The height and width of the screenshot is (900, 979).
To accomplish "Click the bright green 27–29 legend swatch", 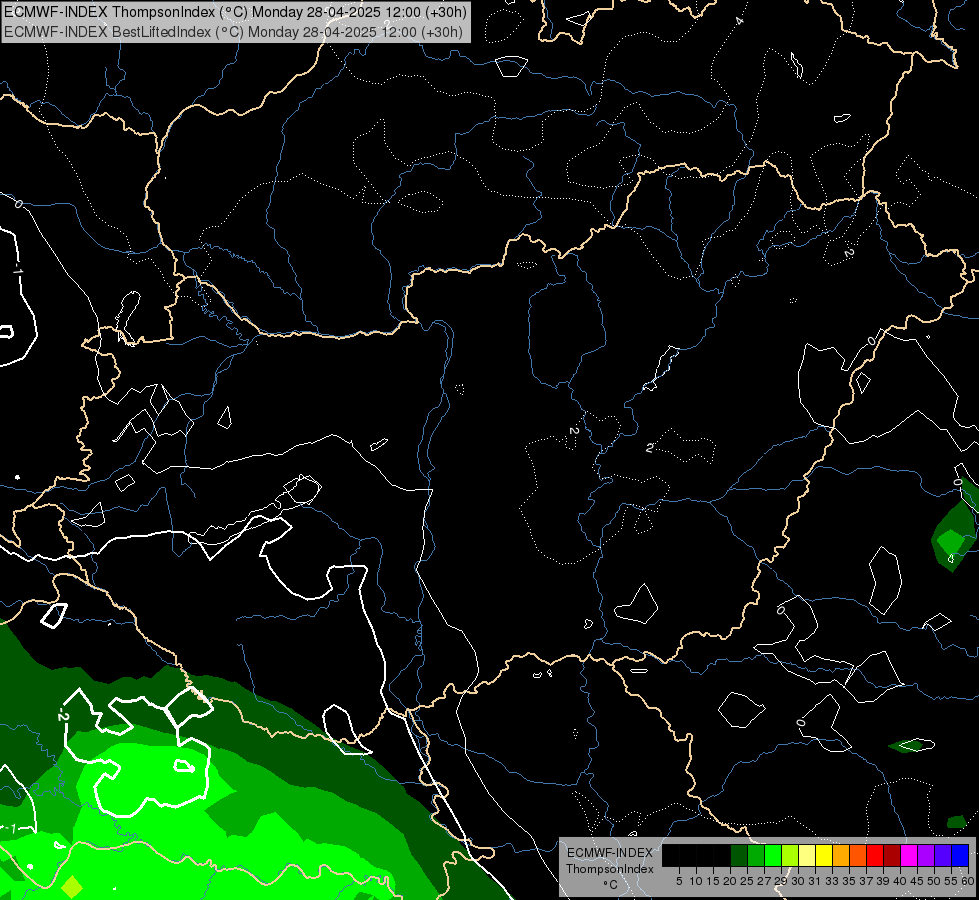I will coord(773,856).
